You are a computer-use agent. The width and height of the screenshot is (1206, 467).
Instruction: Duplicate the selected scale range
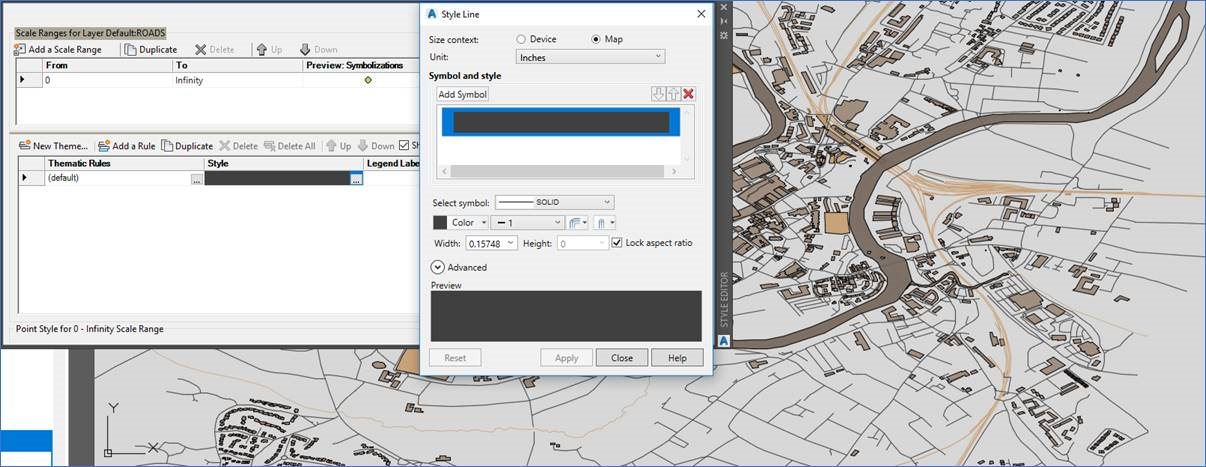point(151,49)
